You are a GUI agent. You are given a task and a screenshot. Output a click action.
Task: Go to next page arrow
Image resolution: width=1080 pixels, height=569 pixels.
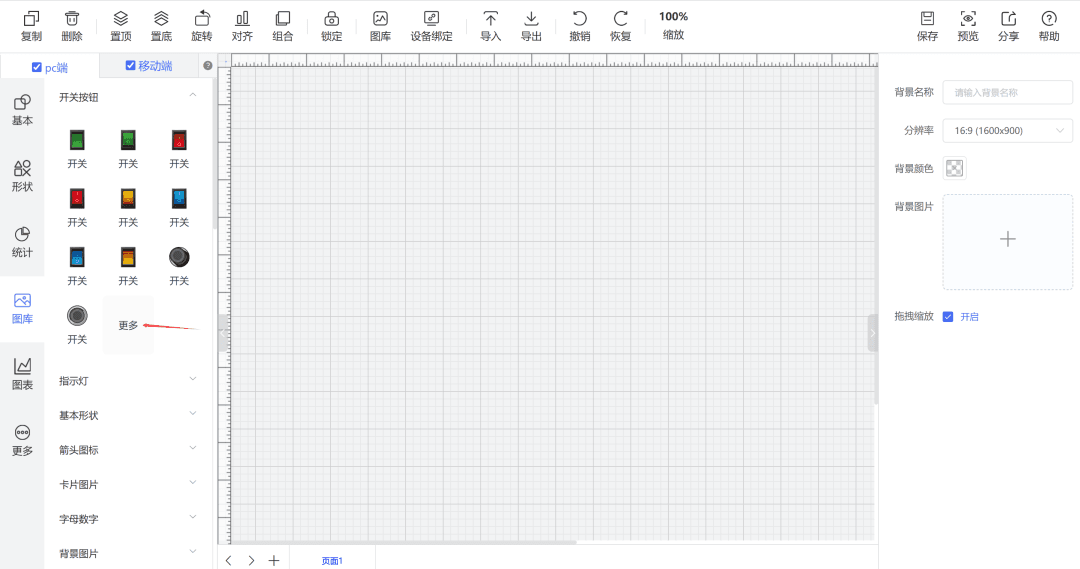point(251,560)
